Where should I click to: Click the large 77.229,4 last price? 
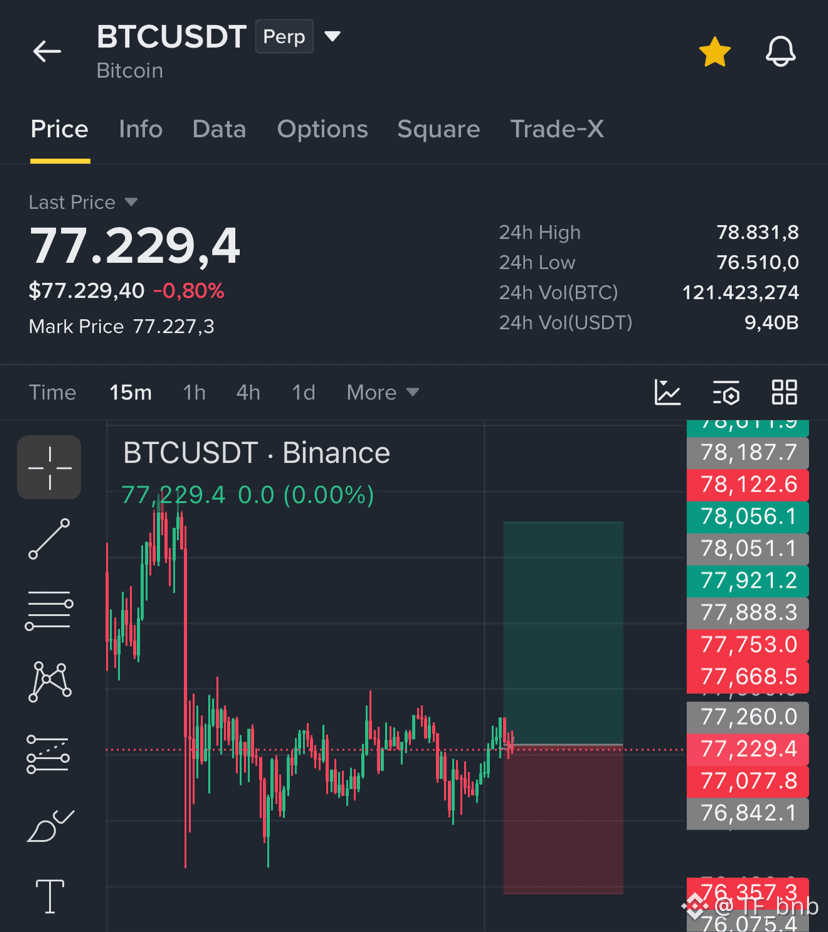coord(135,245)
